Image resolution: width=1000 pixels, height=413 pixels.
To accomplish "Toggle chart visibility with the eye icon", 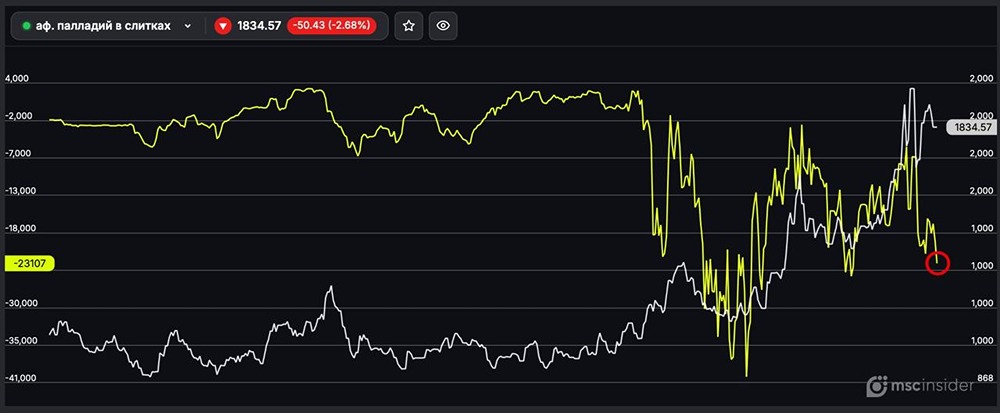I will click(443, 26).
